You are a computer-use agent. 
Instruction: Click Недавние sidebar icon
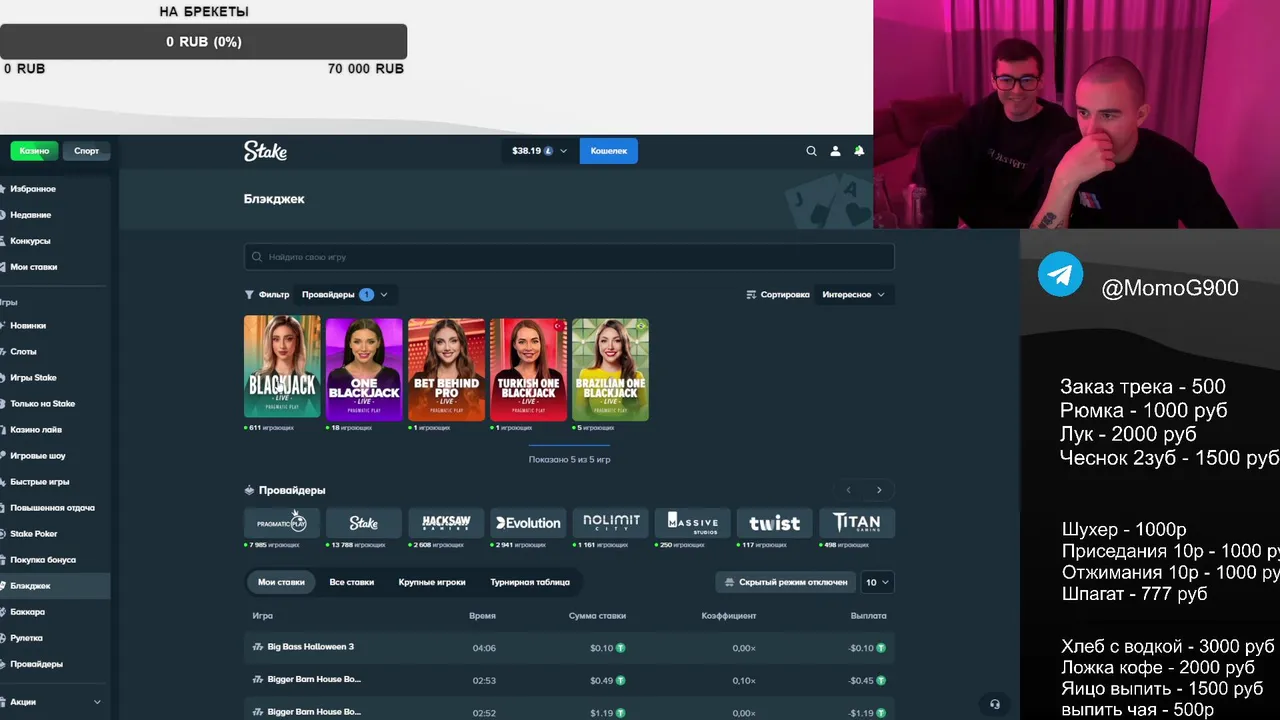click(x=3, y=215)
